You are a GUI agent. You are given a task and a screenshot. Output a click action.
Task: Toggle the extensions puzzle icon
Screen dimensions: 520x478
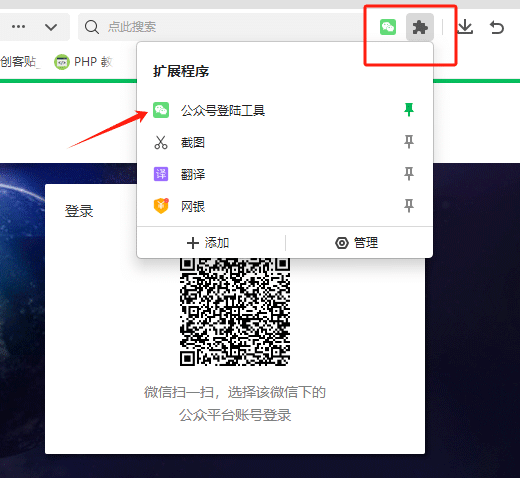pos(420,27)
